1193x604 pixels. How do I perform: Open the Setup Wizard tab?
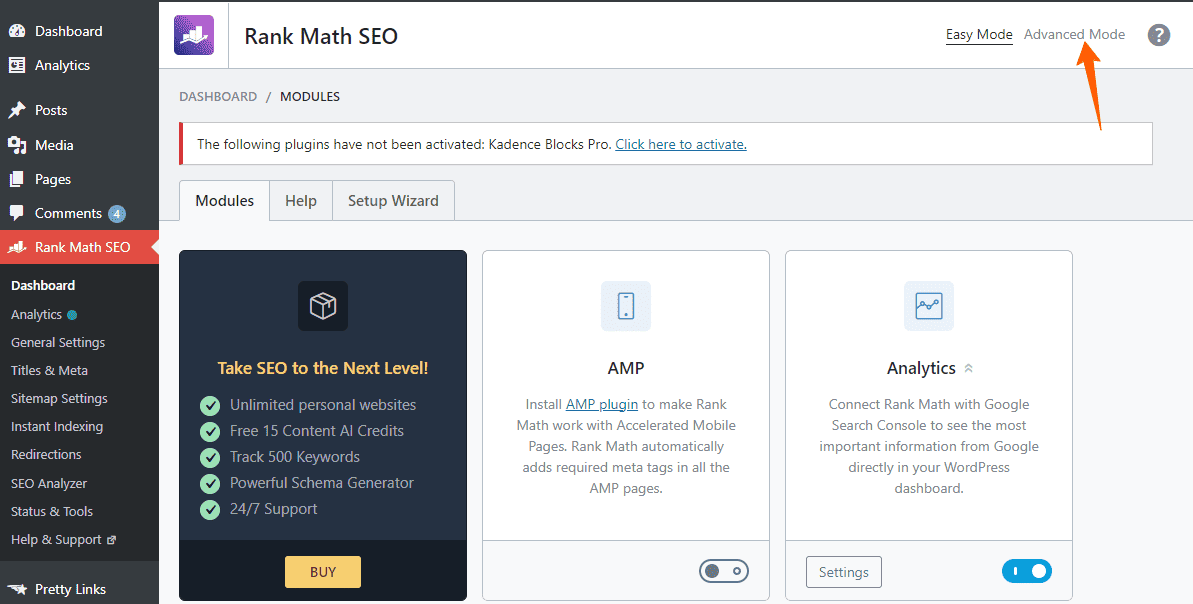tap(393, 201)
